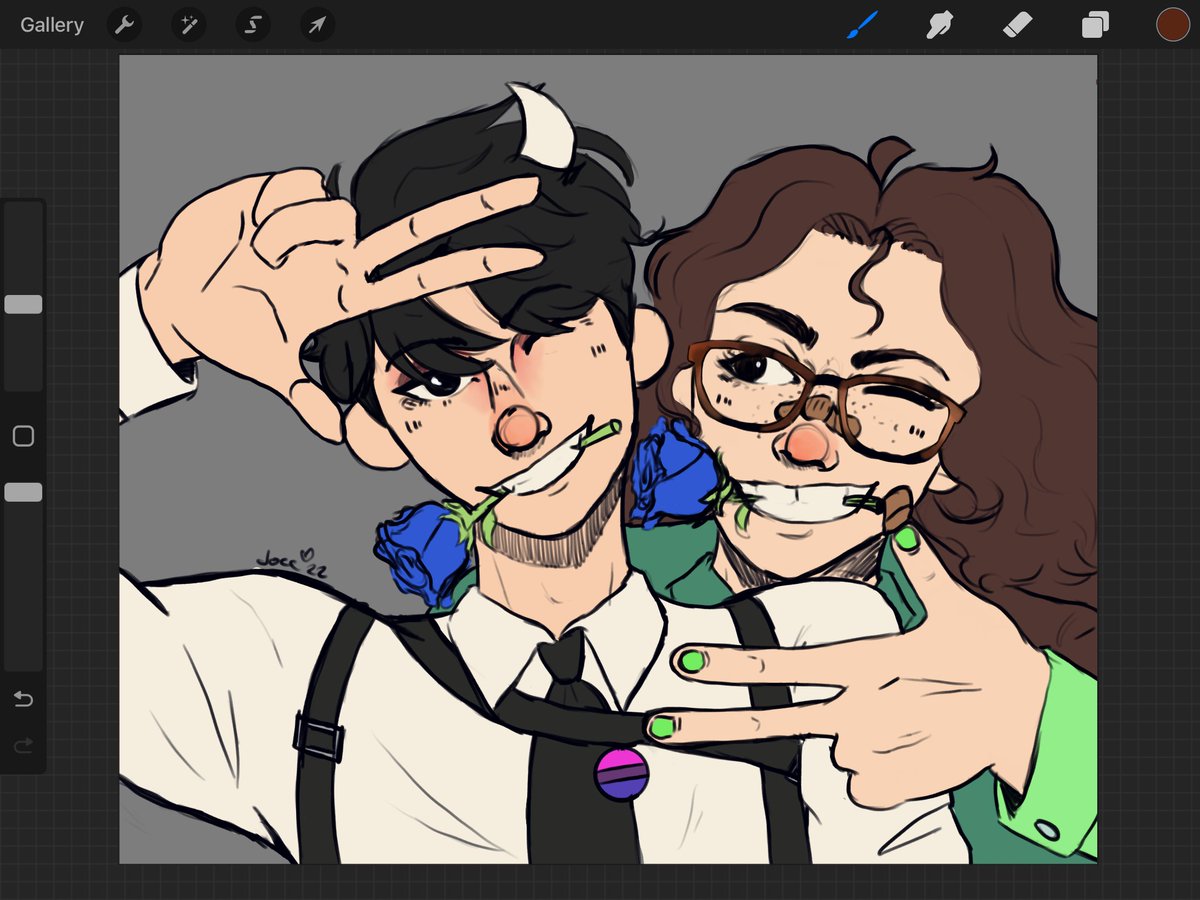Select the Brush tool

862,25
